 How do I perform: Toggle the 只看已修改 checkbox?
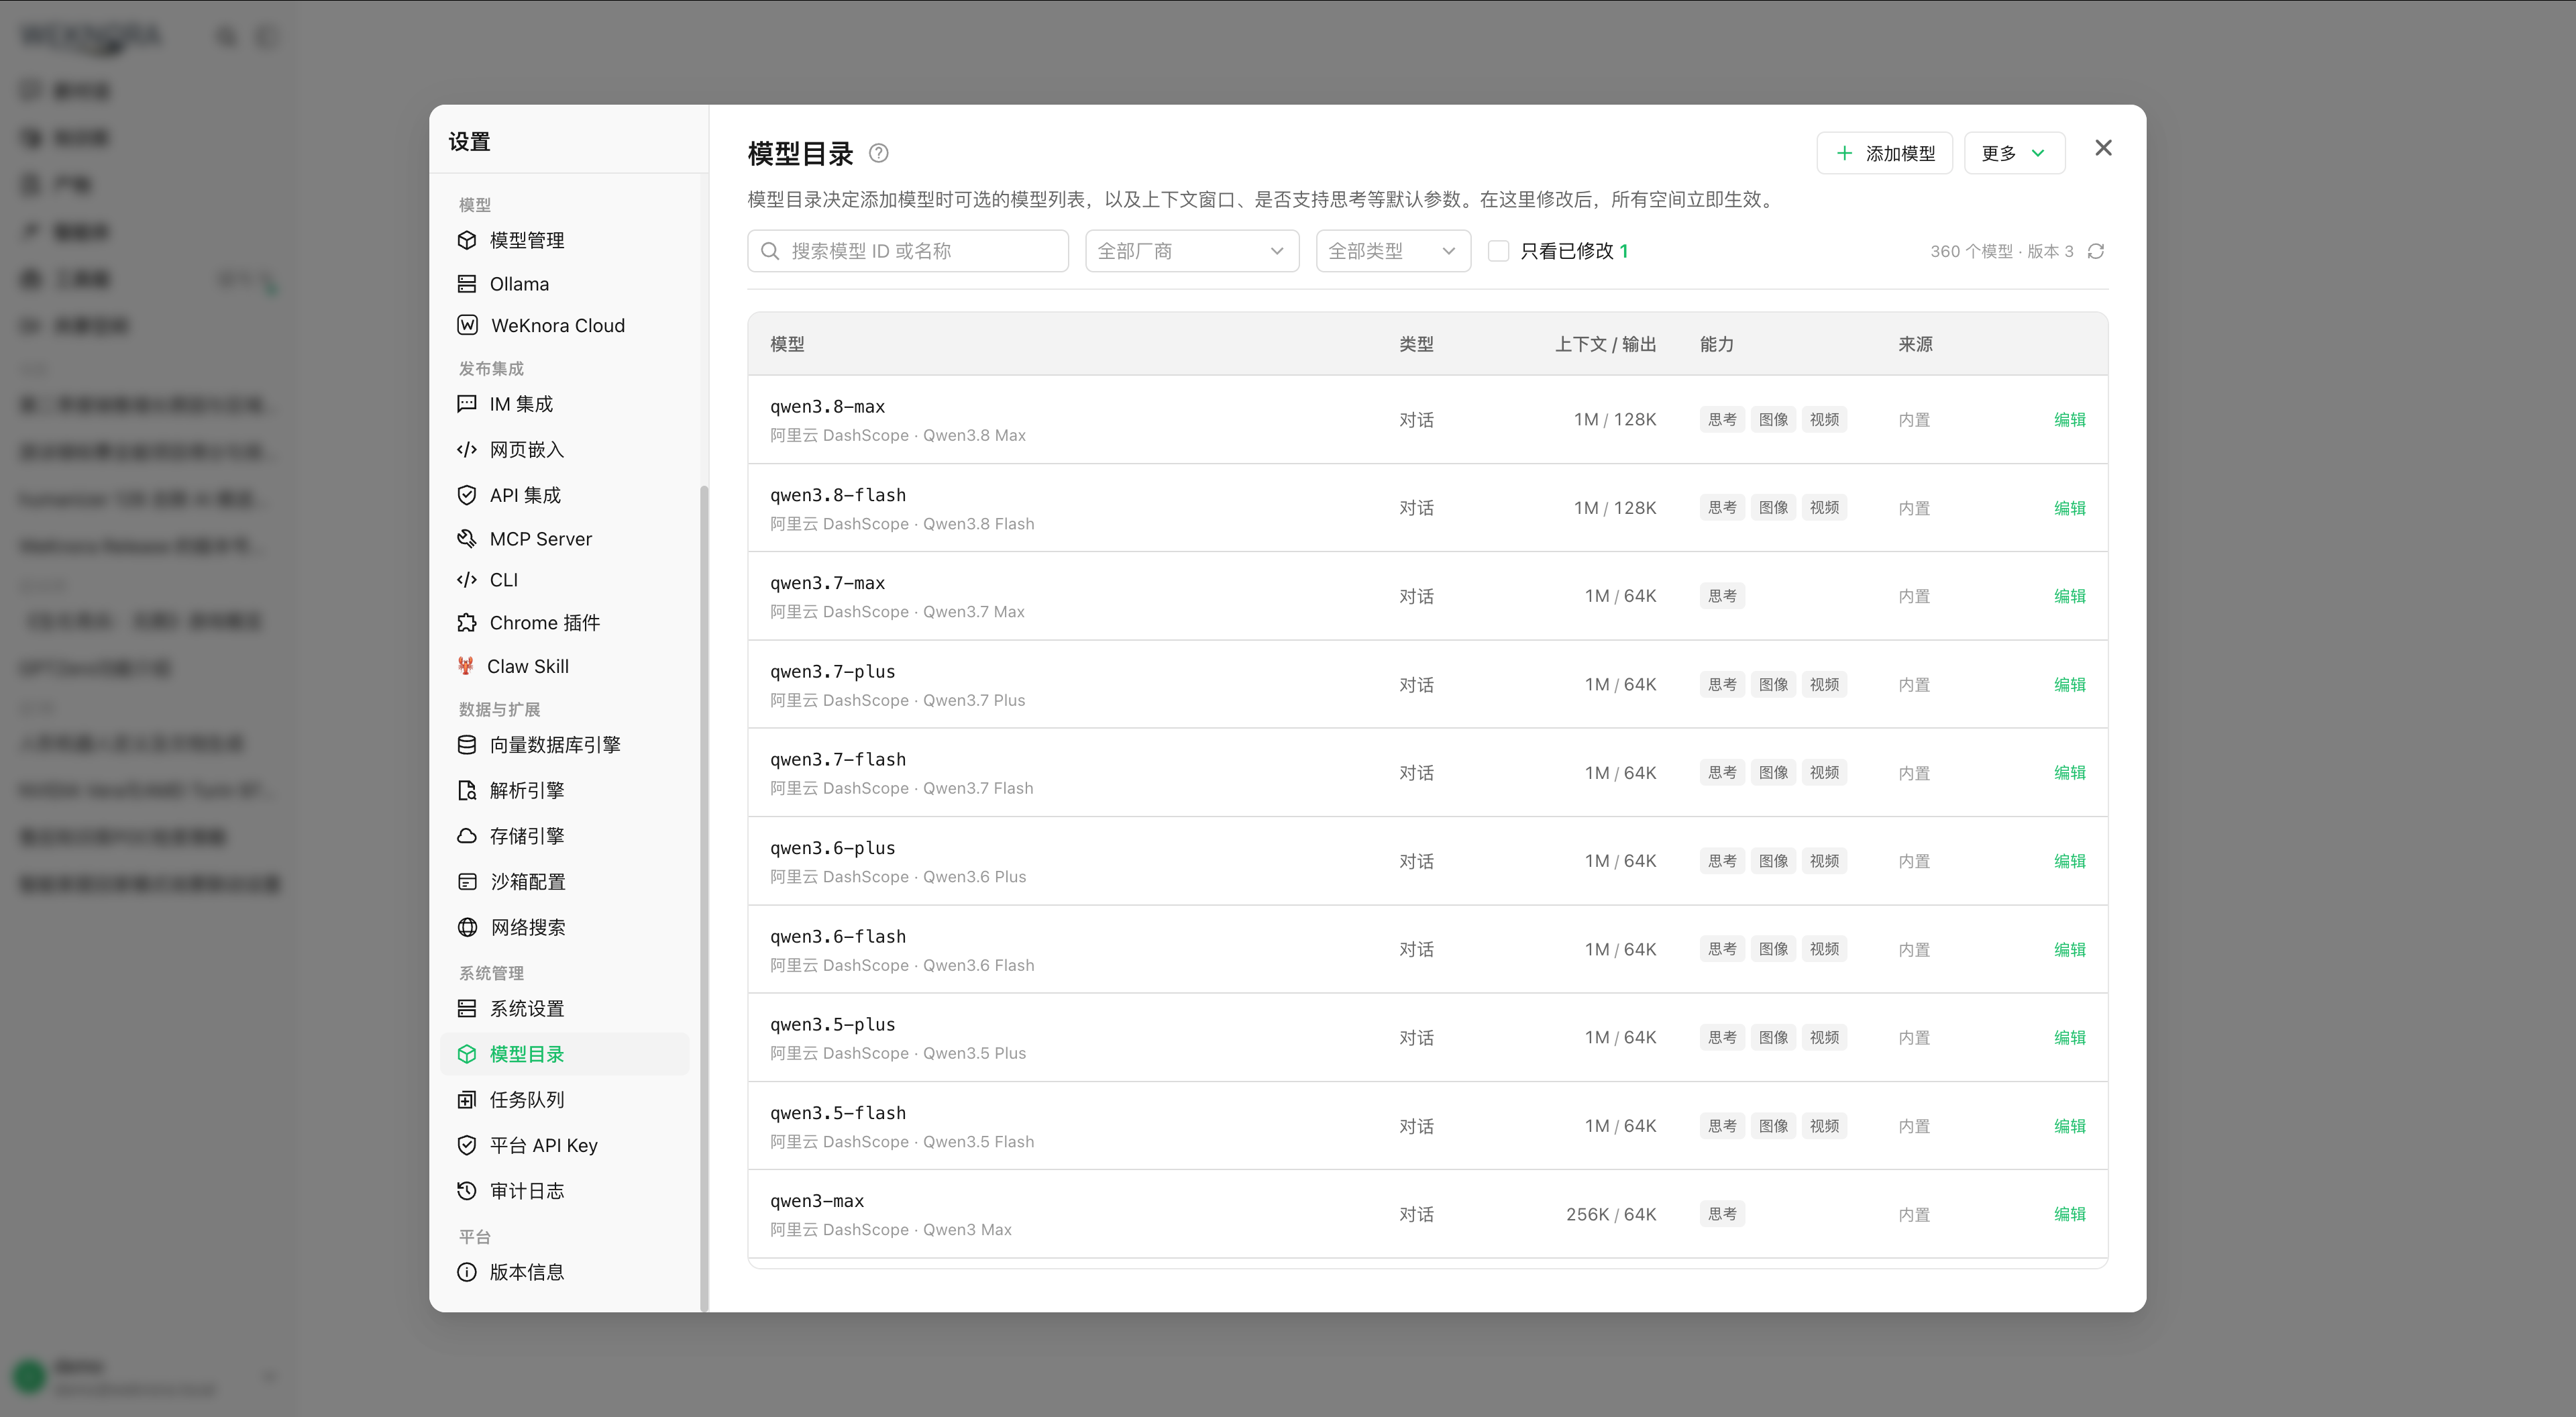pyautogui.click(x=1498, y=251)
